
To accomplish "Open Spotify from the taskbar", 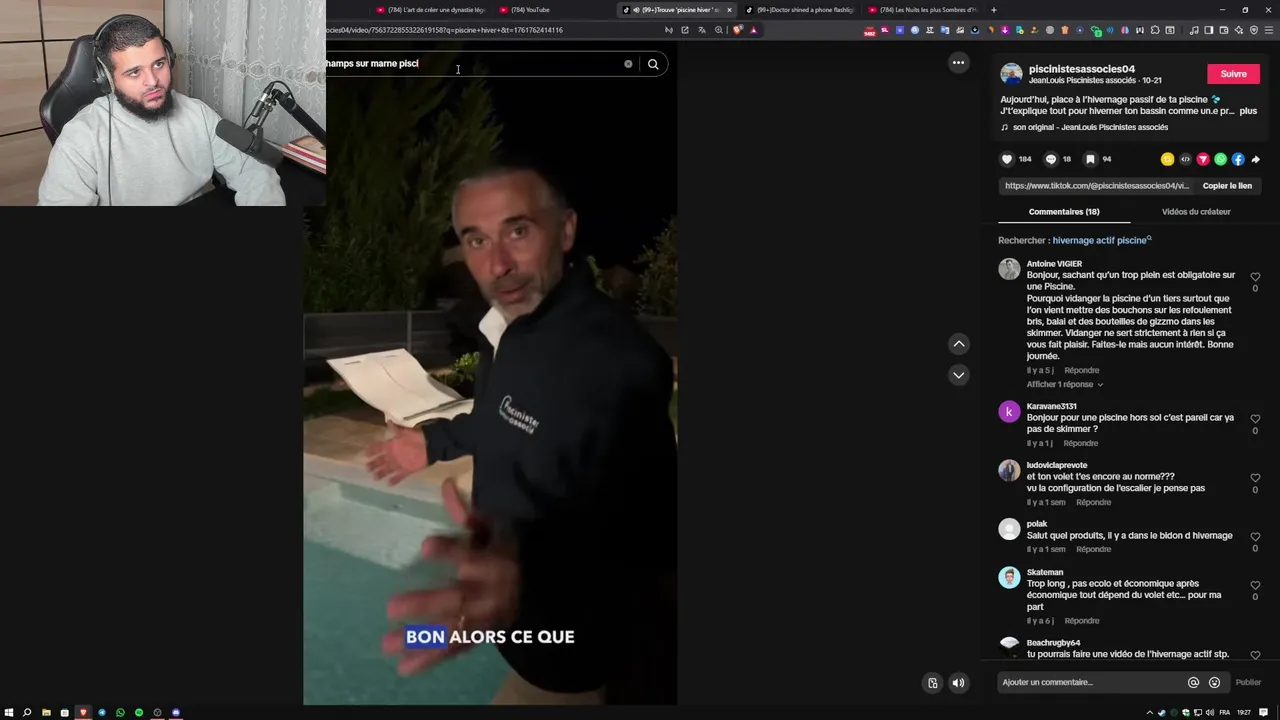I will [139, 713].
